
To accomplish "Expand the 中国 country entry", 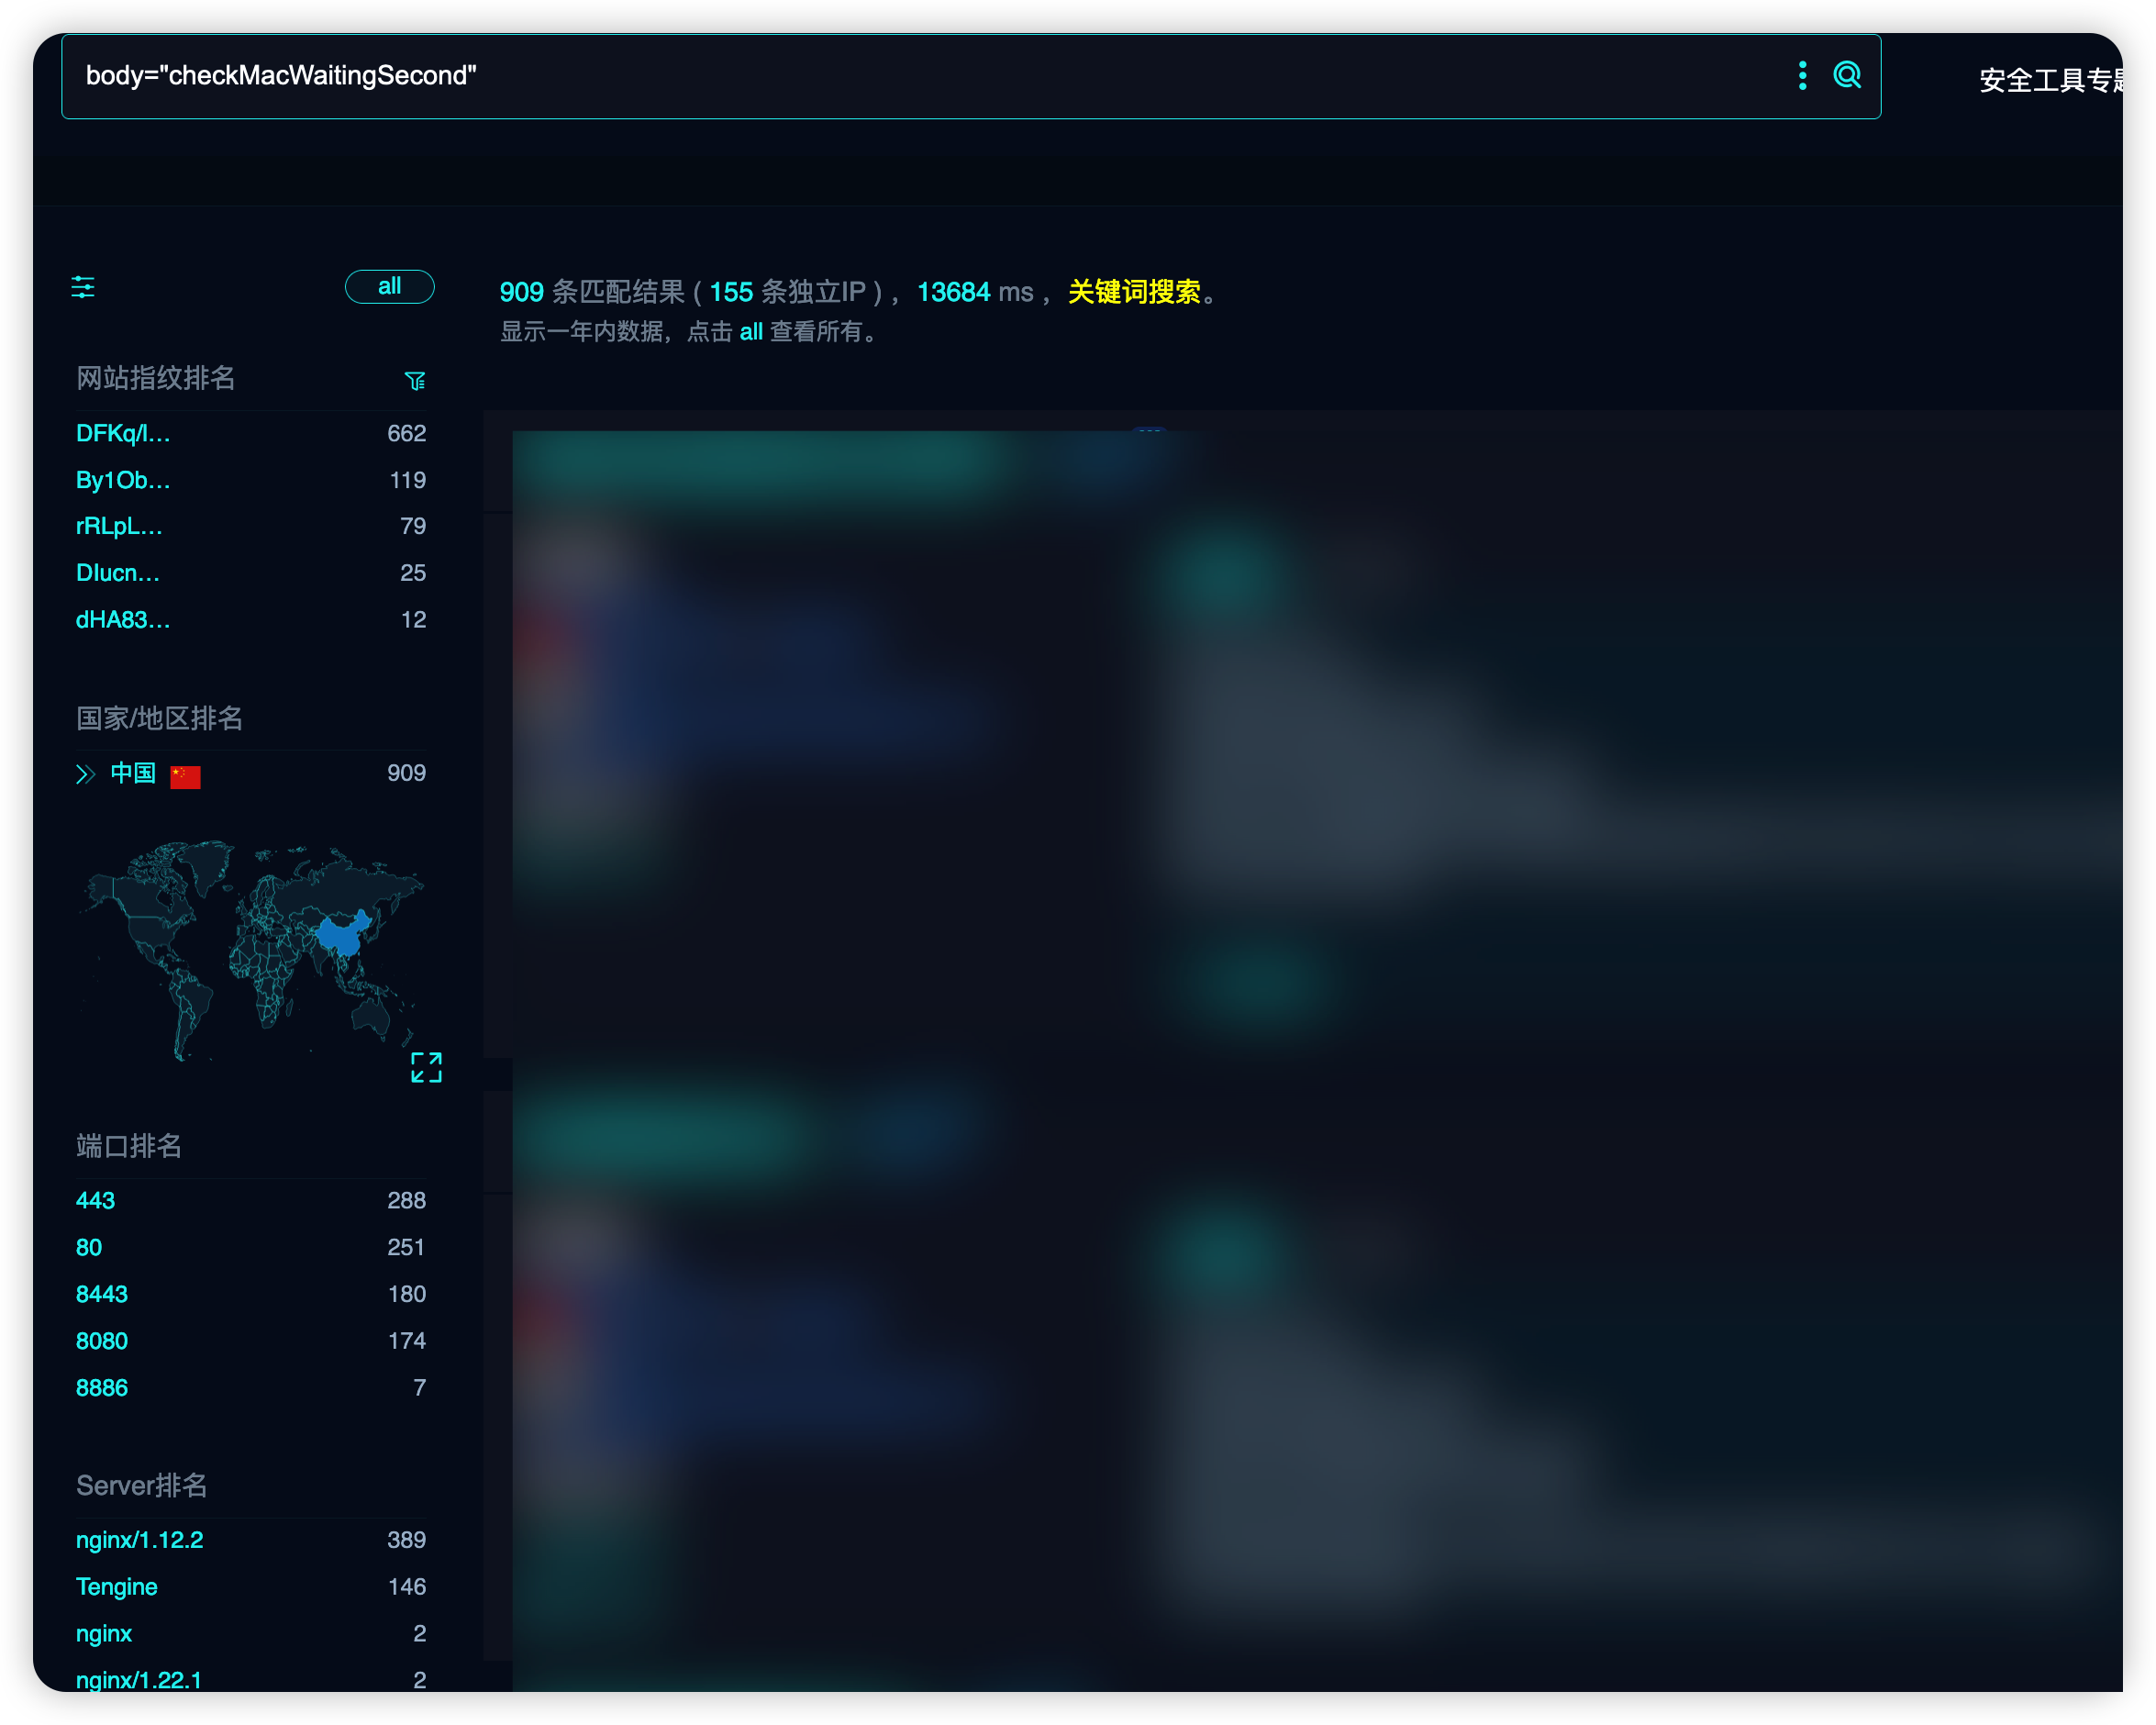I will pos(86,774).
